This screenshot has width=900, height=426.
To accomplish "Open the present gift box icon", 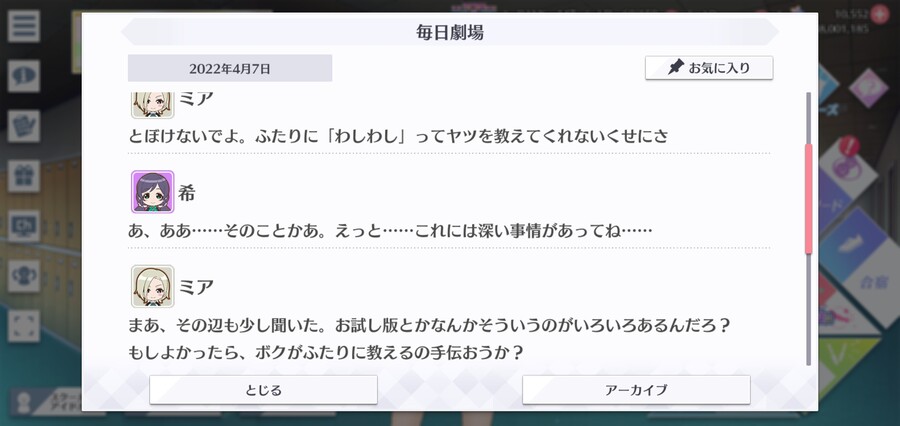I will [24, 176].
